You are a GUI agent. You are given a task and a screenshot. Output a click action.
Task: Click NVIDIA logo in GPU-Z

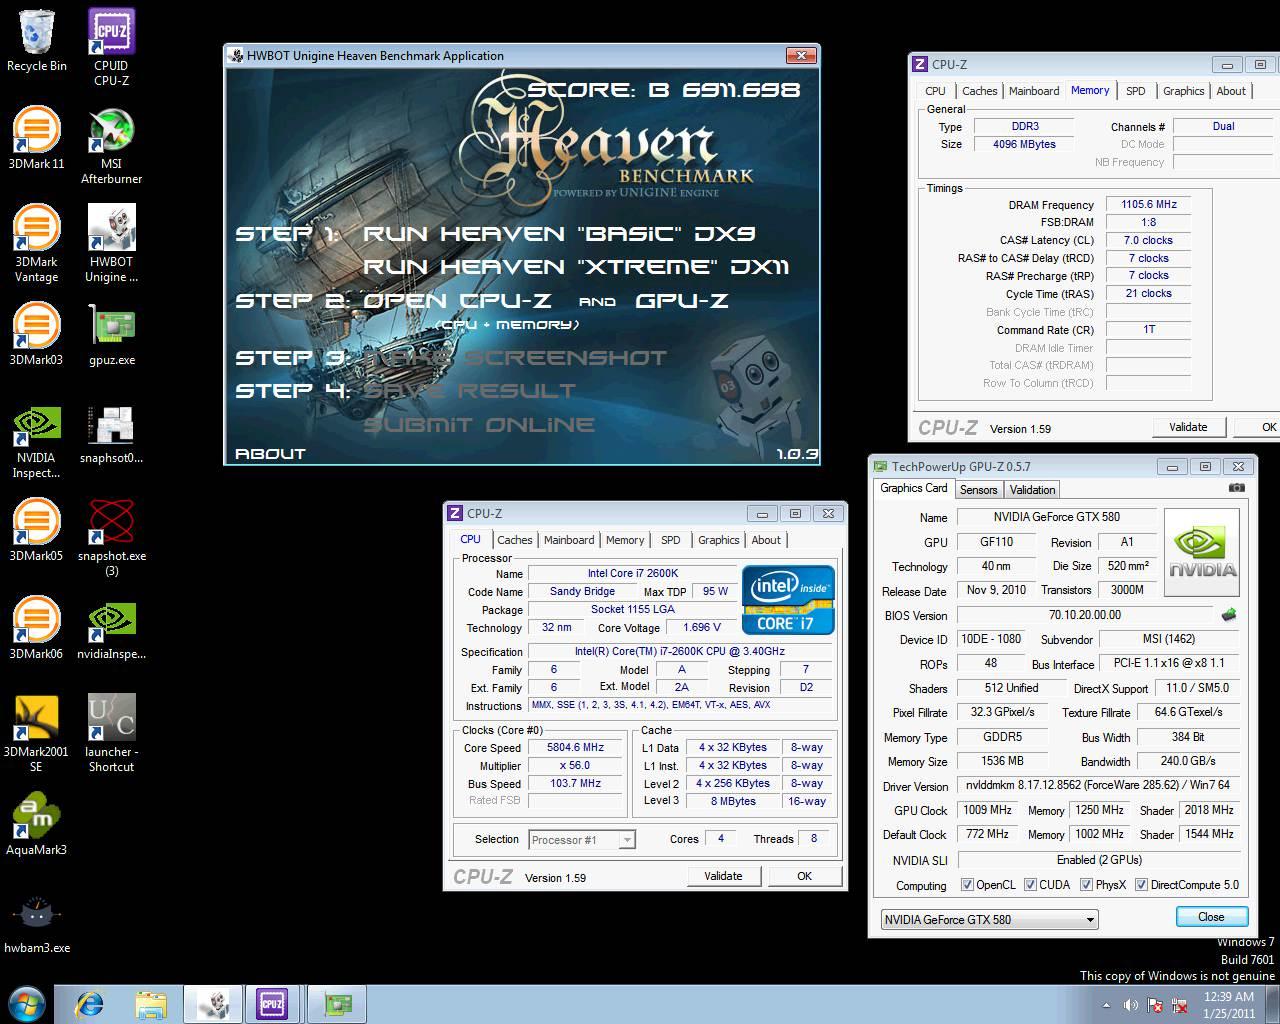coord(1203,553)
